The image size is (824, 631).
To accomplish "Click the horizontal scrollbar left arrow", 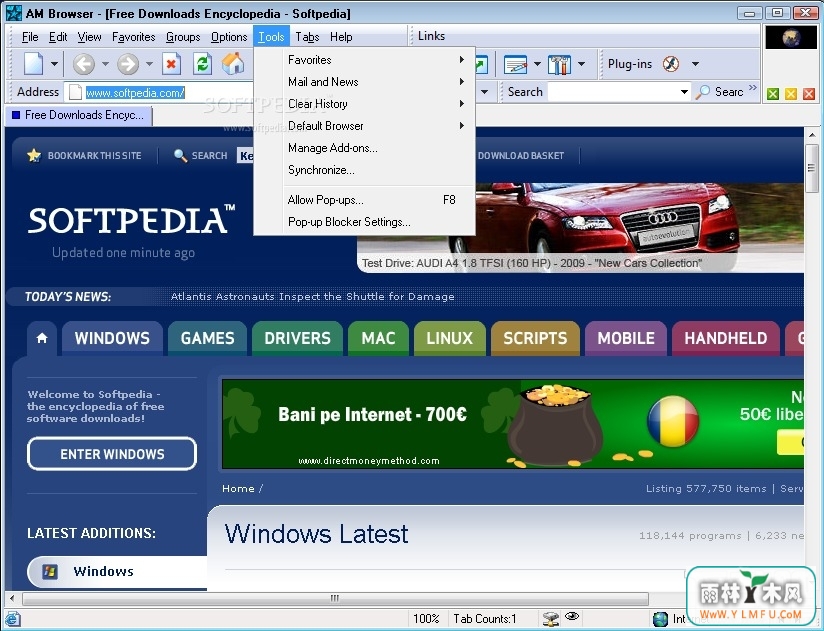I will pyautogui.click(x=12, y=598).
